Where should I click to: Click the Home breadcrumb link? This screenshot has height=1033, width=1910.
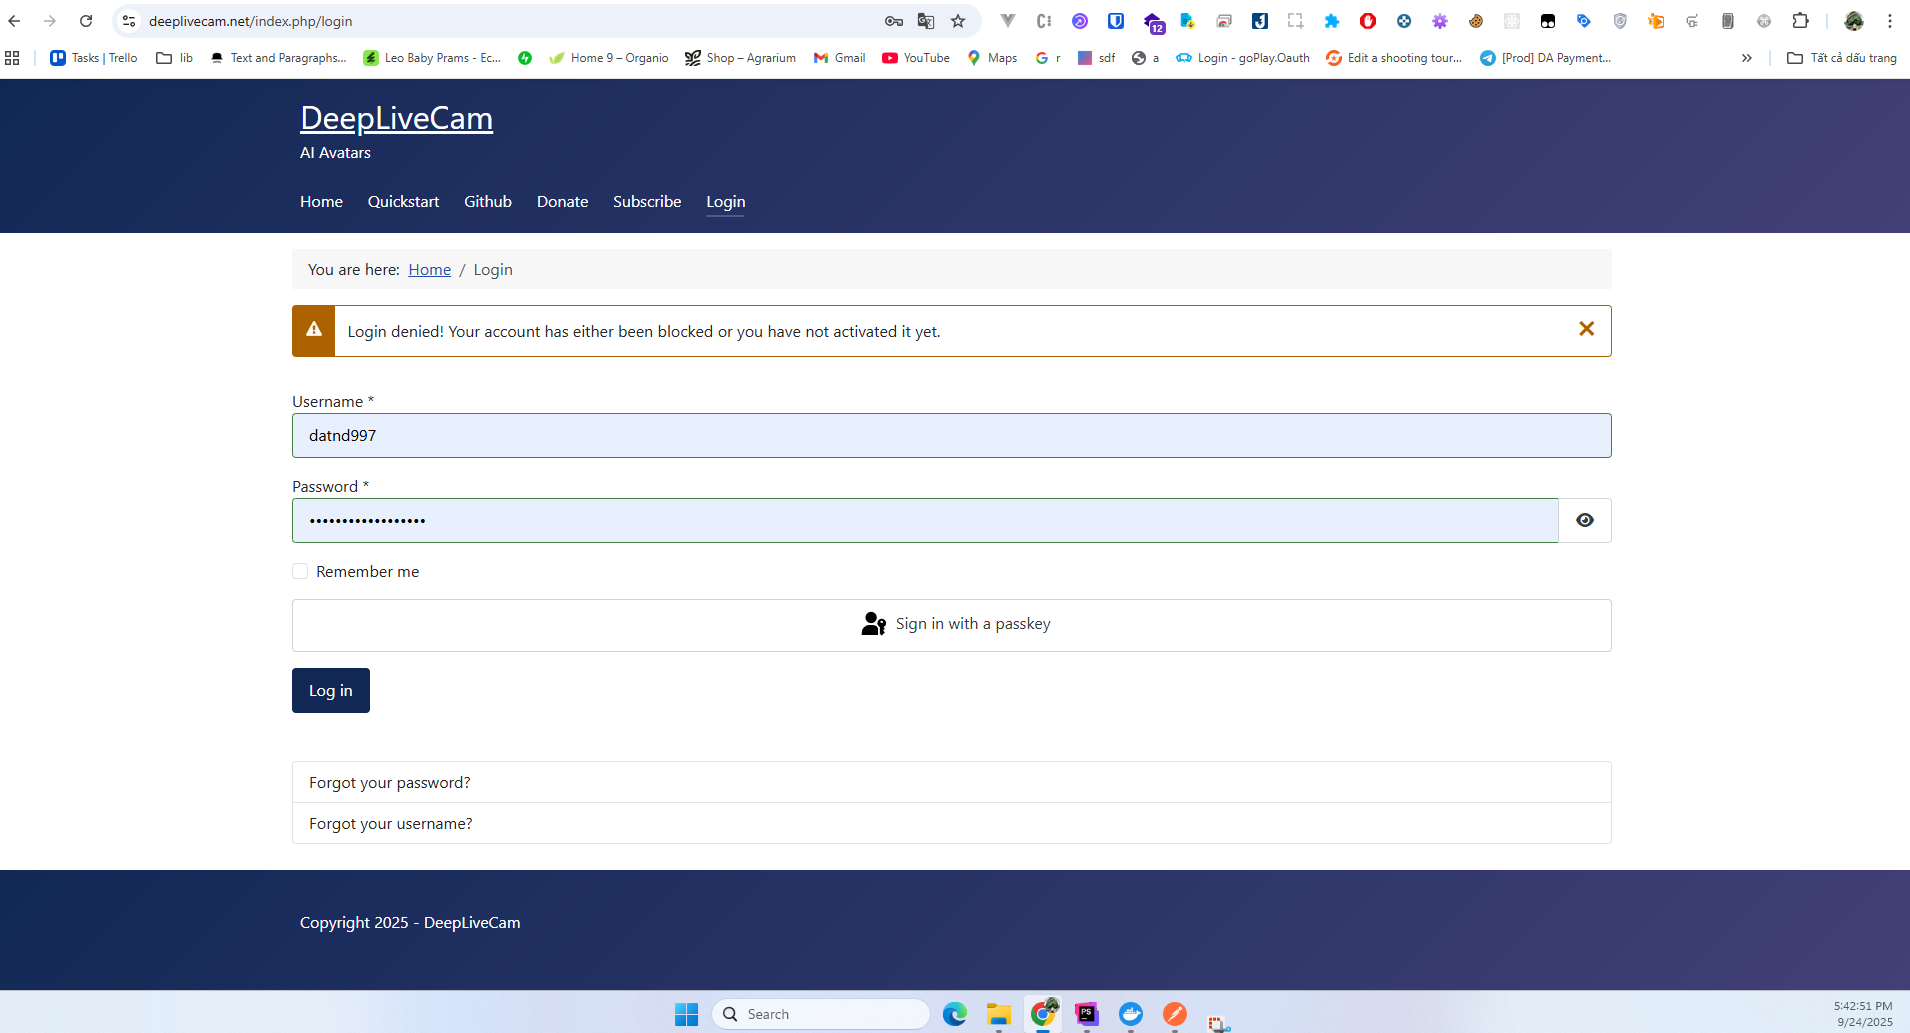point(429,269)
